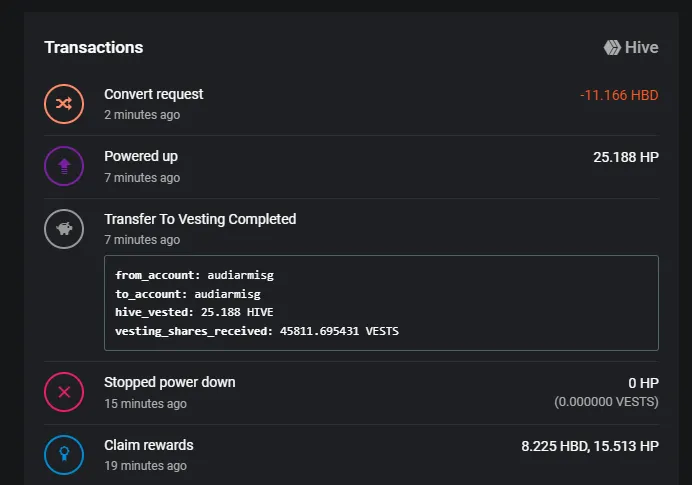This screenshot has width=692, height=485.
Task: Click the pink Stopped power down X icon
Action: coord(64,392)
